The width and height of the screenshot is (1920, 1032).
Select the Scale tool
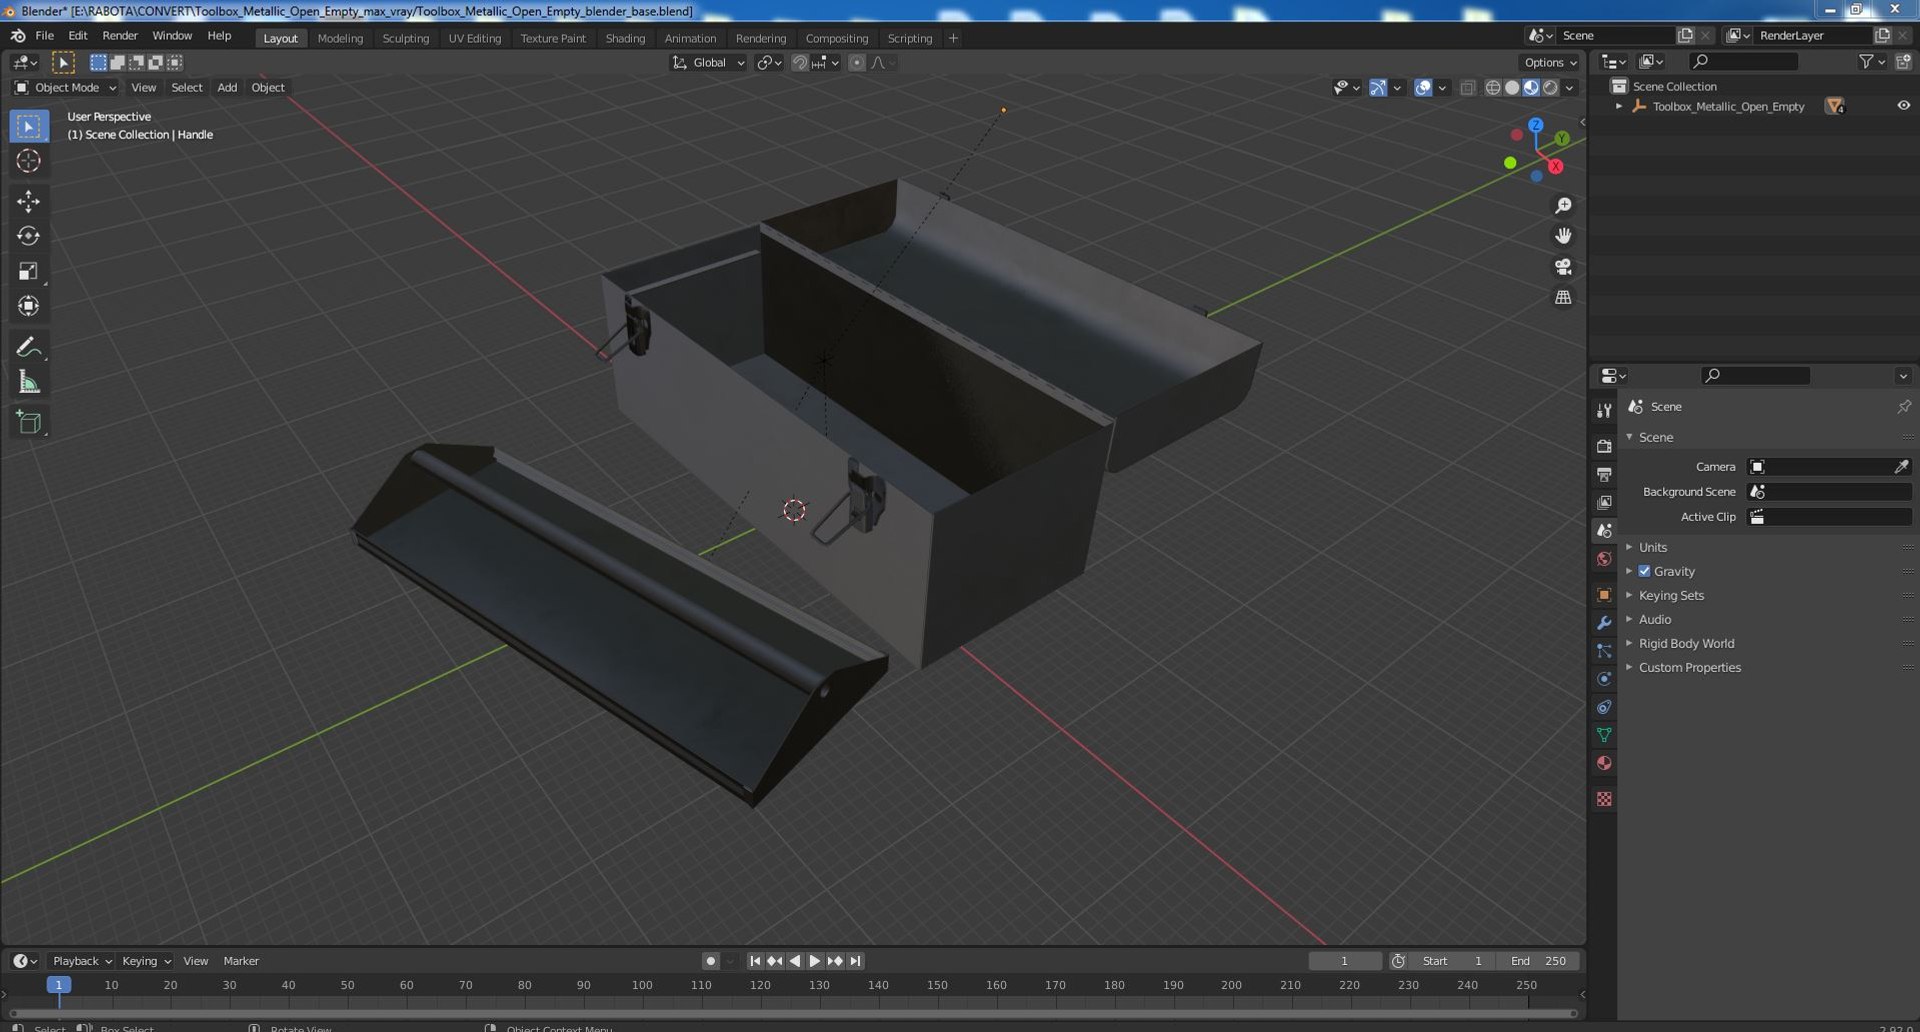pyautogui.click(x=29, y=271)
